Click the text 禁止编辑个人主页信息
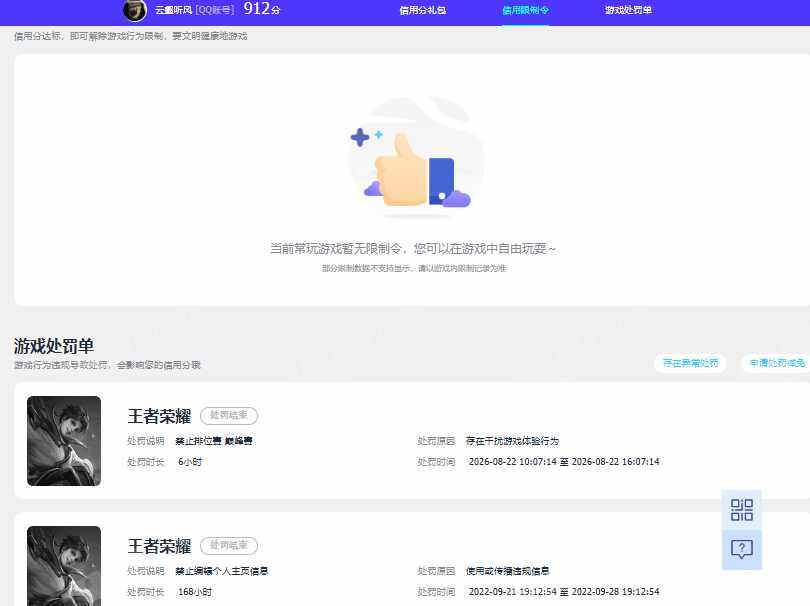The height and width of the screenshot is (606, 810). pyautogui.click(x=222, y=571)
